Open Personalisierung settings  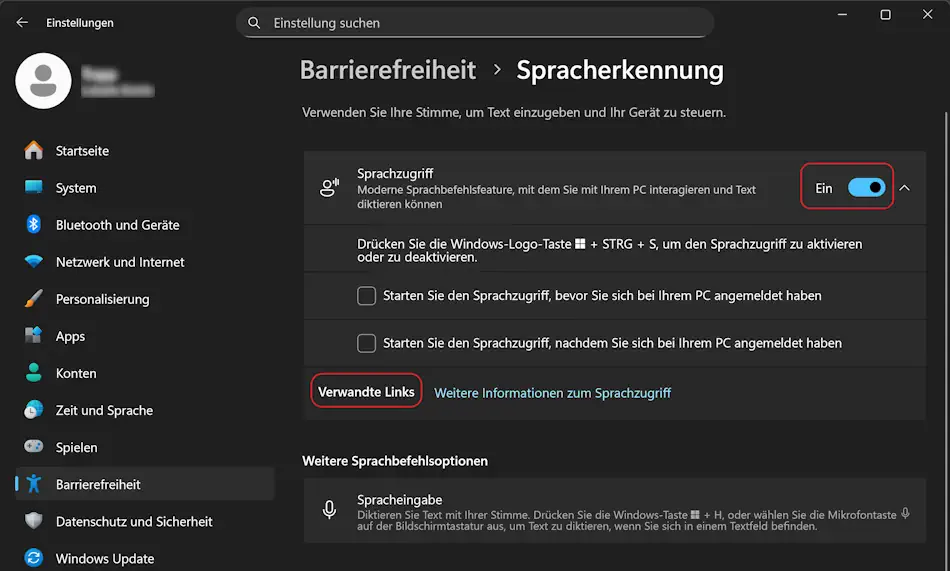click(x=145, y=298)
